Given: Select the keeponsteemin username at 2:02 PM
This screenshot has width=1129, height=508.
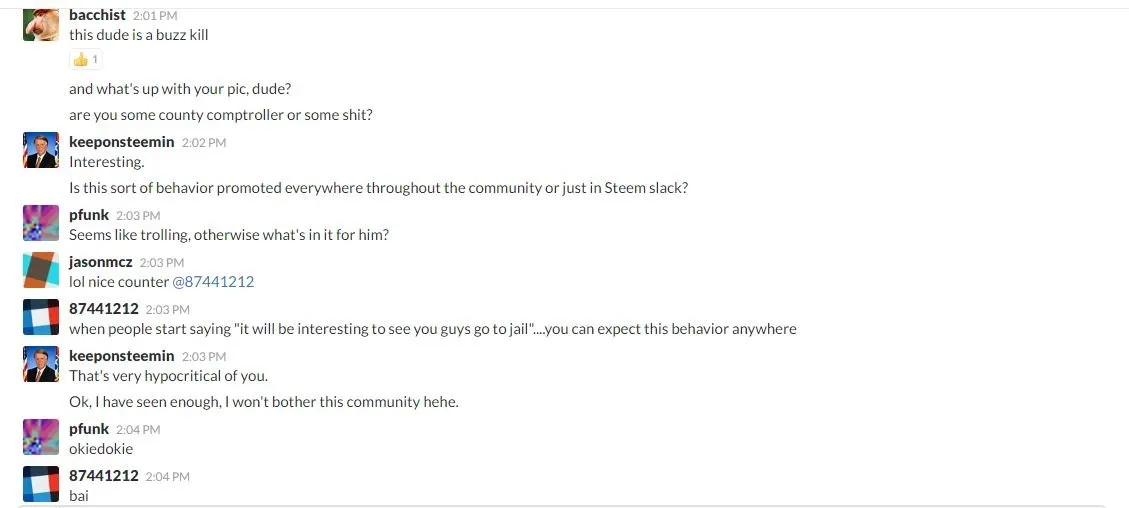Looking at the screenshot, I should click(122, 142).
